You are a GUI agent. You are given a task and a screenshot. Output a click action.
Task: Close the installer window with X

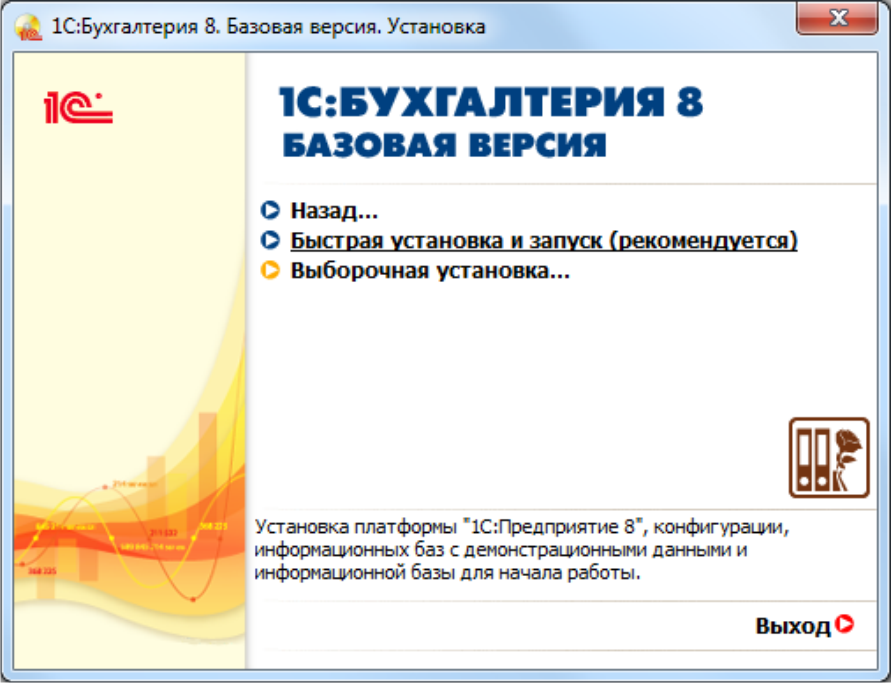coord(838,18)
